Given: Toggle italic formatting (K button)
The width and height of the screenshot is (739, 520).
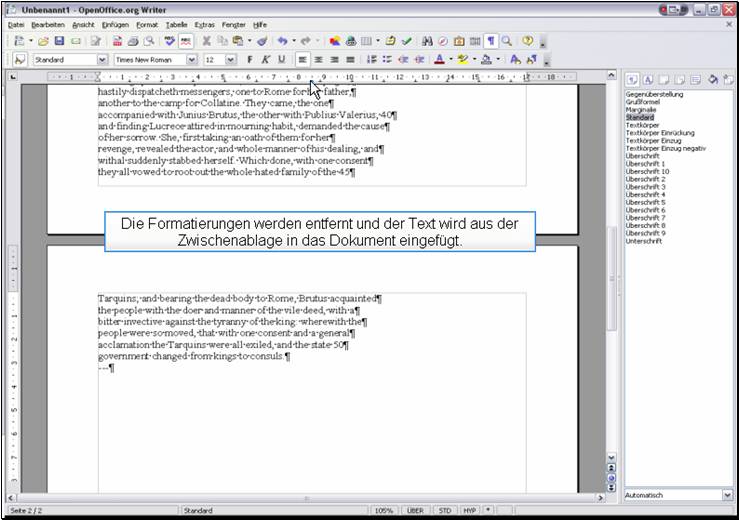Looking at the screenshot, I should (265, 59).
